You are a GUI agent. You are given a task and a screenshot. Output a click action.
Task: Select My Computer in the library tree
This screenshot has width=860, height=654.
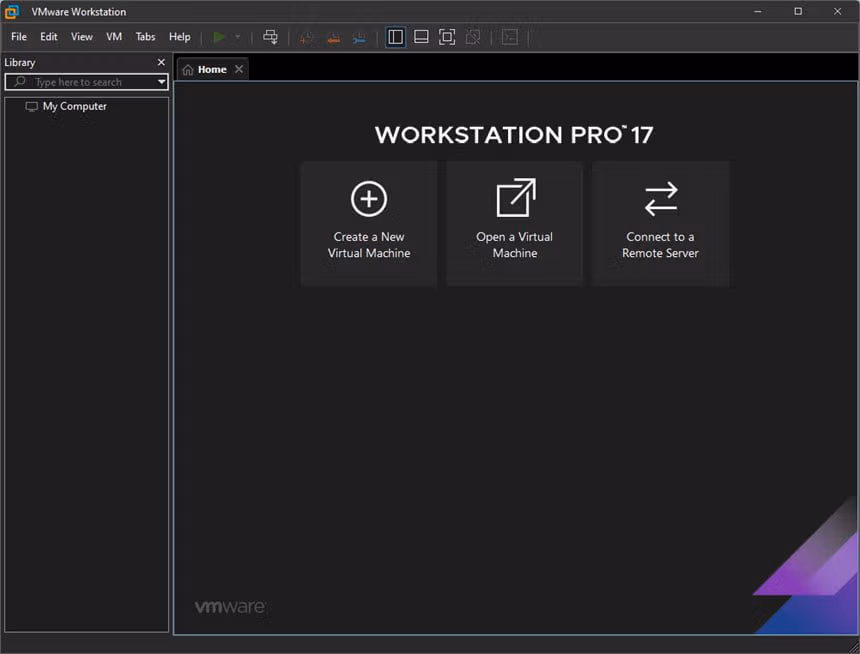[x=75, y=106]
